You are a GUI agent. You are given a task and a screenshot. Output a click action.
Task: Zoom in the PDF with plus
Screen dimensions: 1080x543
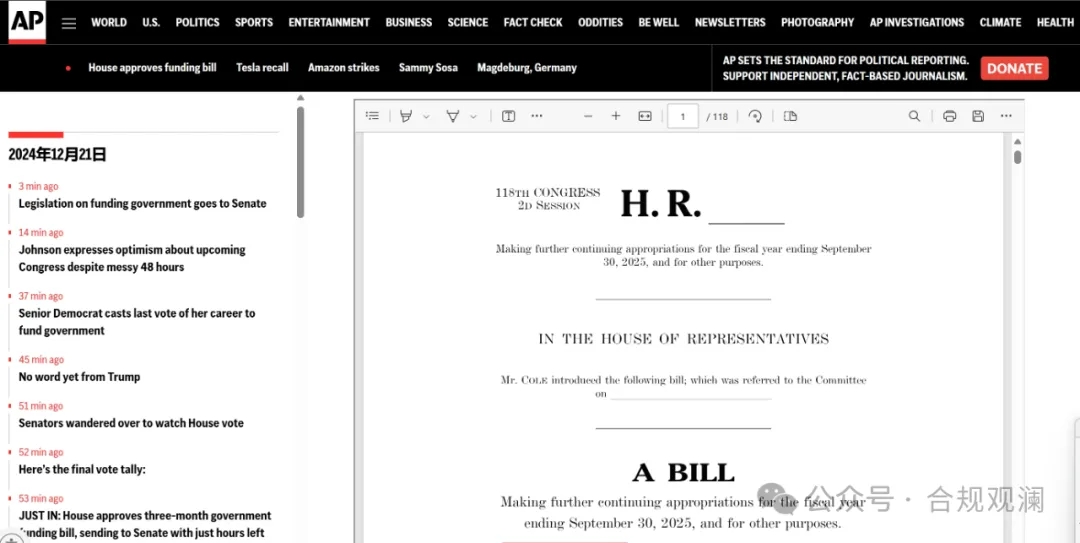pos(616,116)
